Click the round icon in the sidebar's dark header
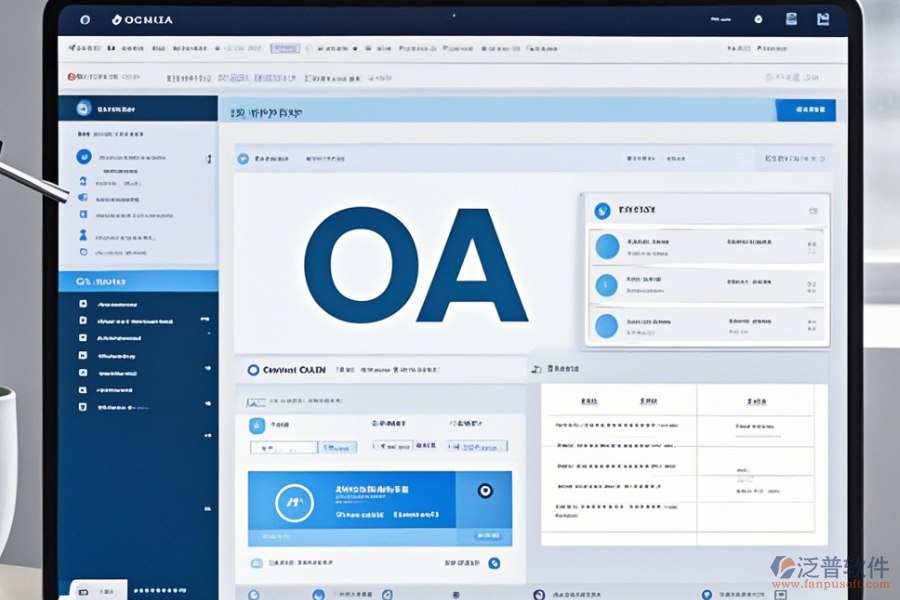The width and height of the screenshot is (900, 600). (x=83, y=109)
